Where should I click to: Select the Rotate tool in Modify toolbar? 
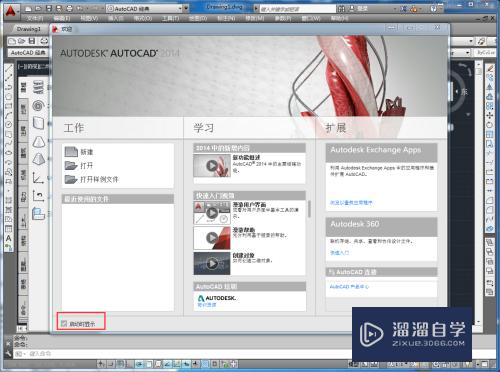pyautogui.click(x=490, y=125)
